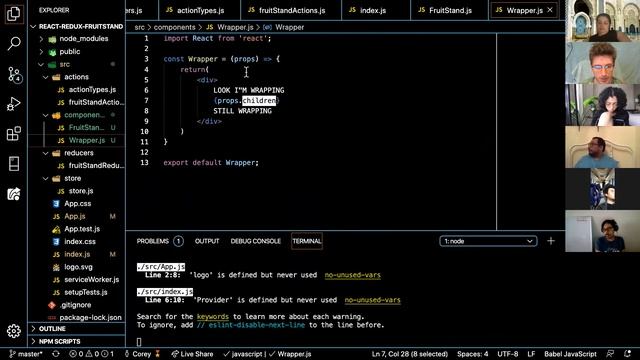Open the Live Share activity icon
640x360 pixels.
(13, 193)
